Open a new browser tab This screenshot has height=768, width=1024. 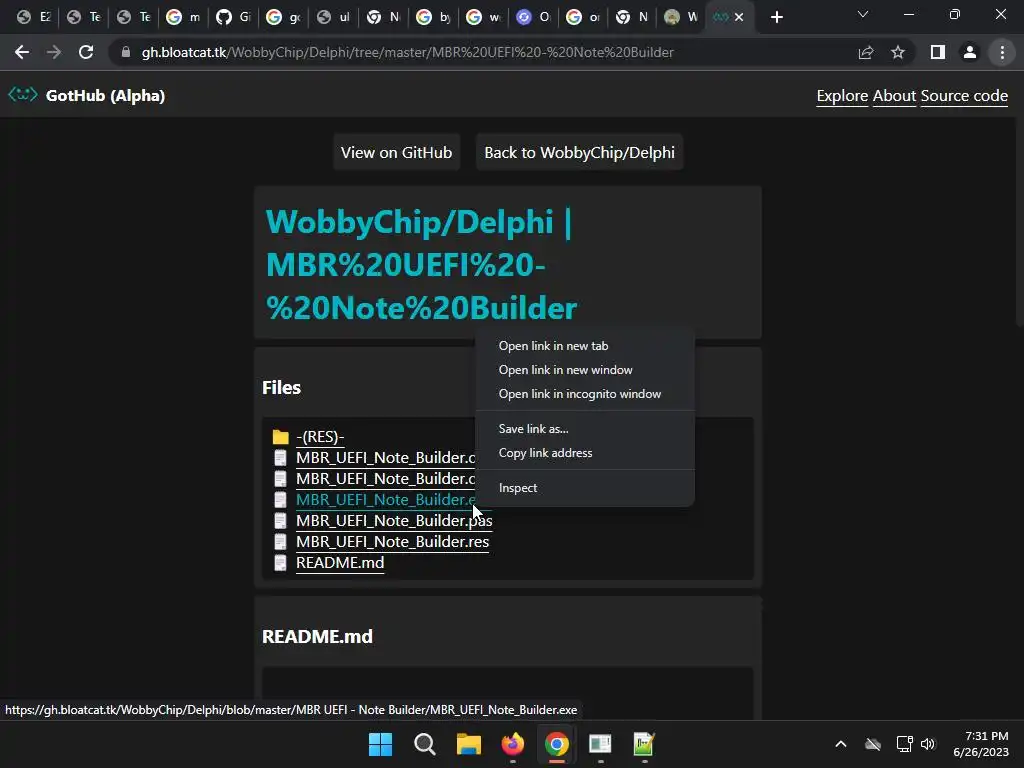pyautogui.click(x=776, y=17)
